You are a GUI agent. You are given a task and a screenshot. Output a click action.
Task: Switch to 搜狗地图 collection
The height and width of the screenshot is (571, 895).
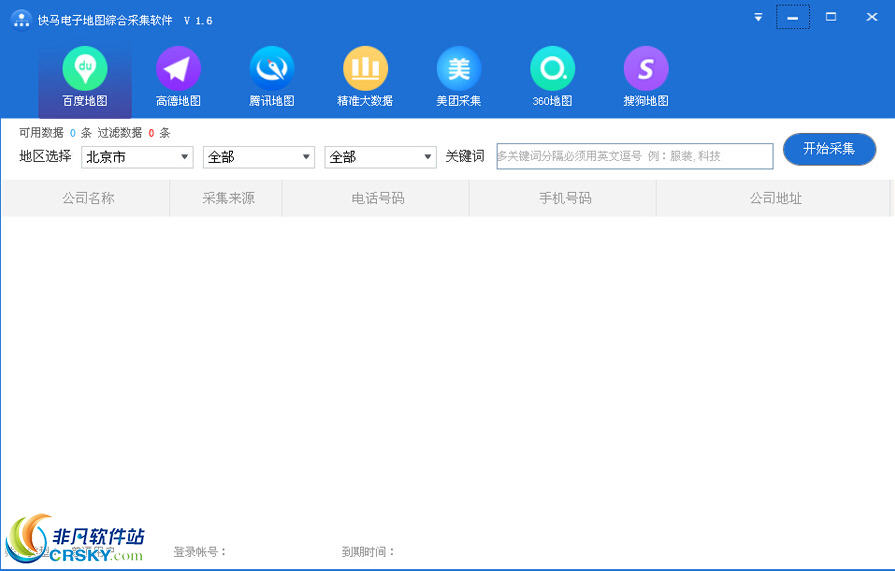tap(646, 77)
